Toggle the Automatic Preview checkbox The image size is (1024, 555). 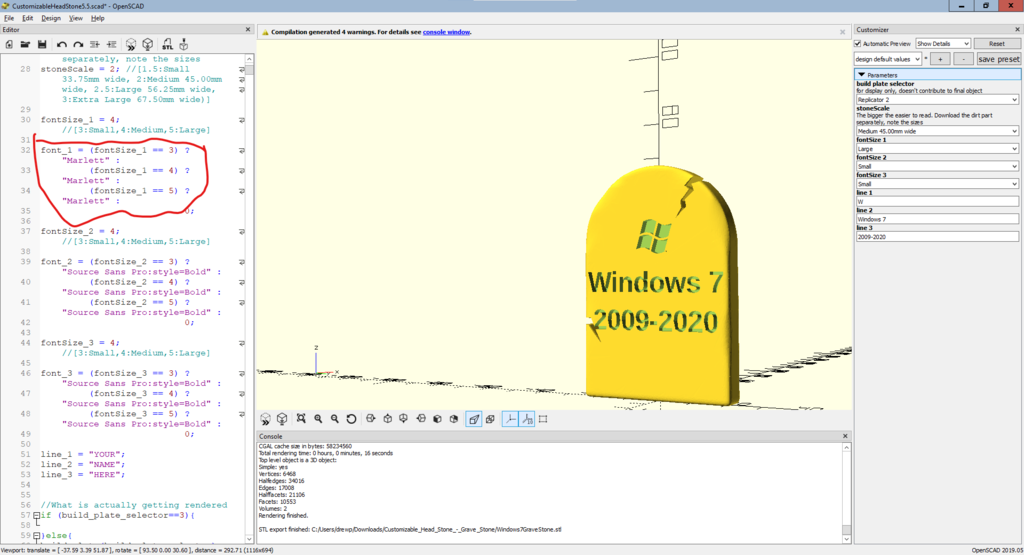point(858,44)
